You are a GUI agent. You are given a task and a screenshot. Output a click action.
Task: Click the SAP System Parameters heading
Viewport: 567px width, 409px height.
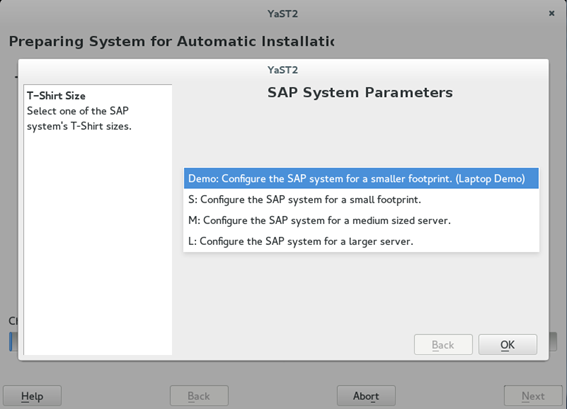[360, 93]
